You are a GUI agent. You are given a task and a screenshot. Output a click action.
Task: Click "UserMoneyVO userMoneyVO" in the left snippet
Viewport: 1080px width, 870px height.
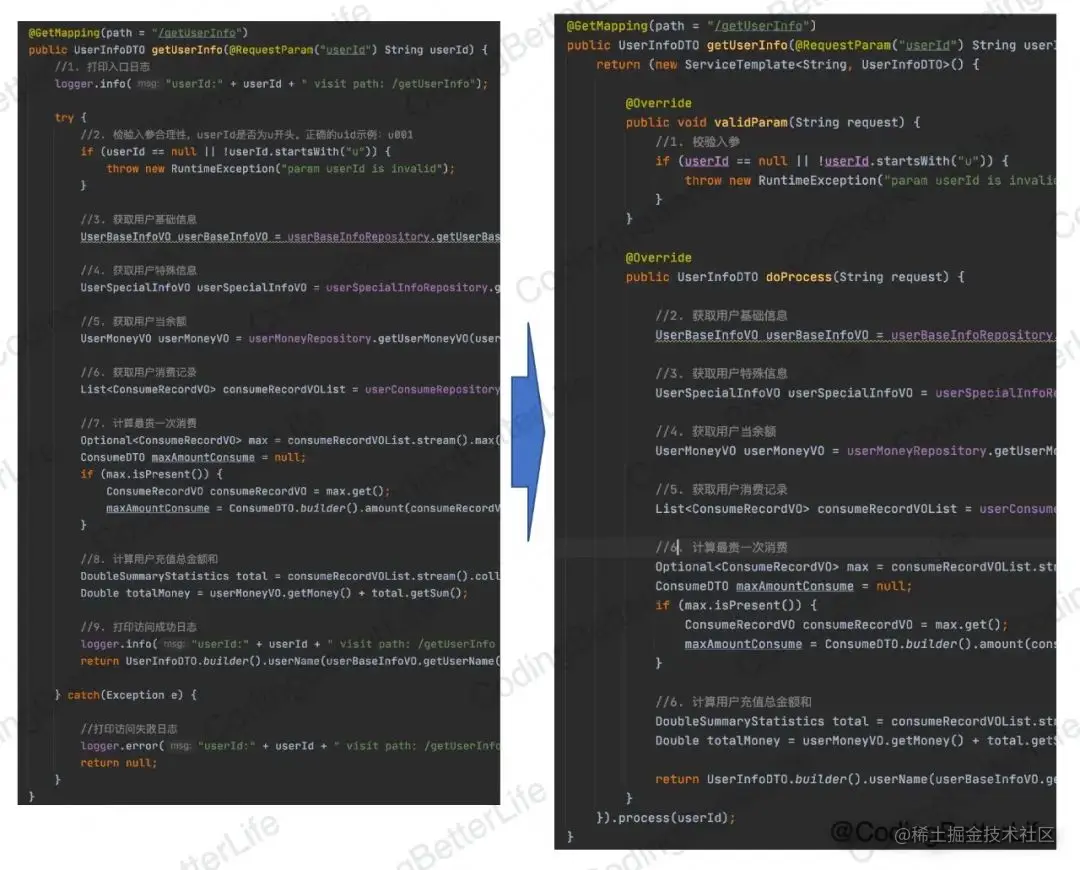154,338
